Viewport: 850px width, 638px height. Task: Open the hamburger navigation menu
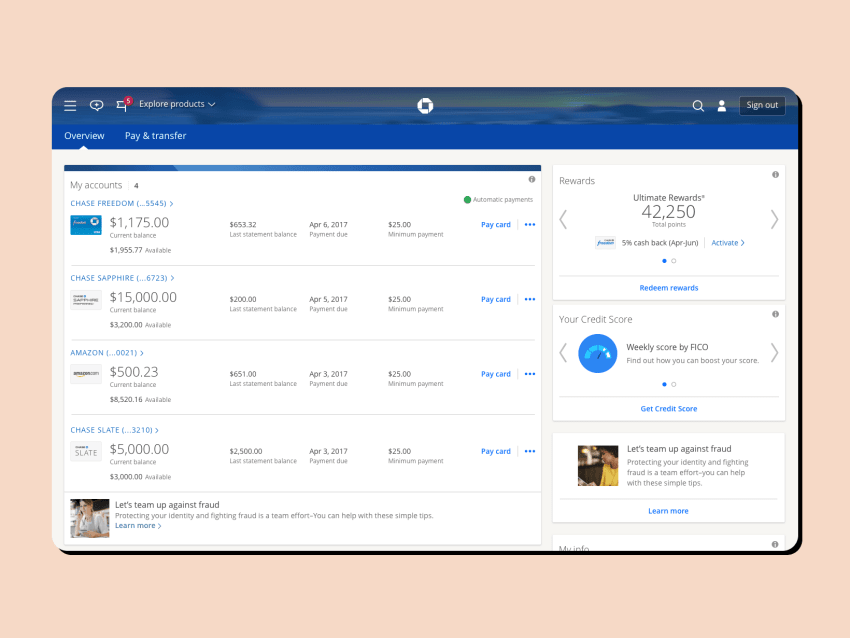[70, 105]
